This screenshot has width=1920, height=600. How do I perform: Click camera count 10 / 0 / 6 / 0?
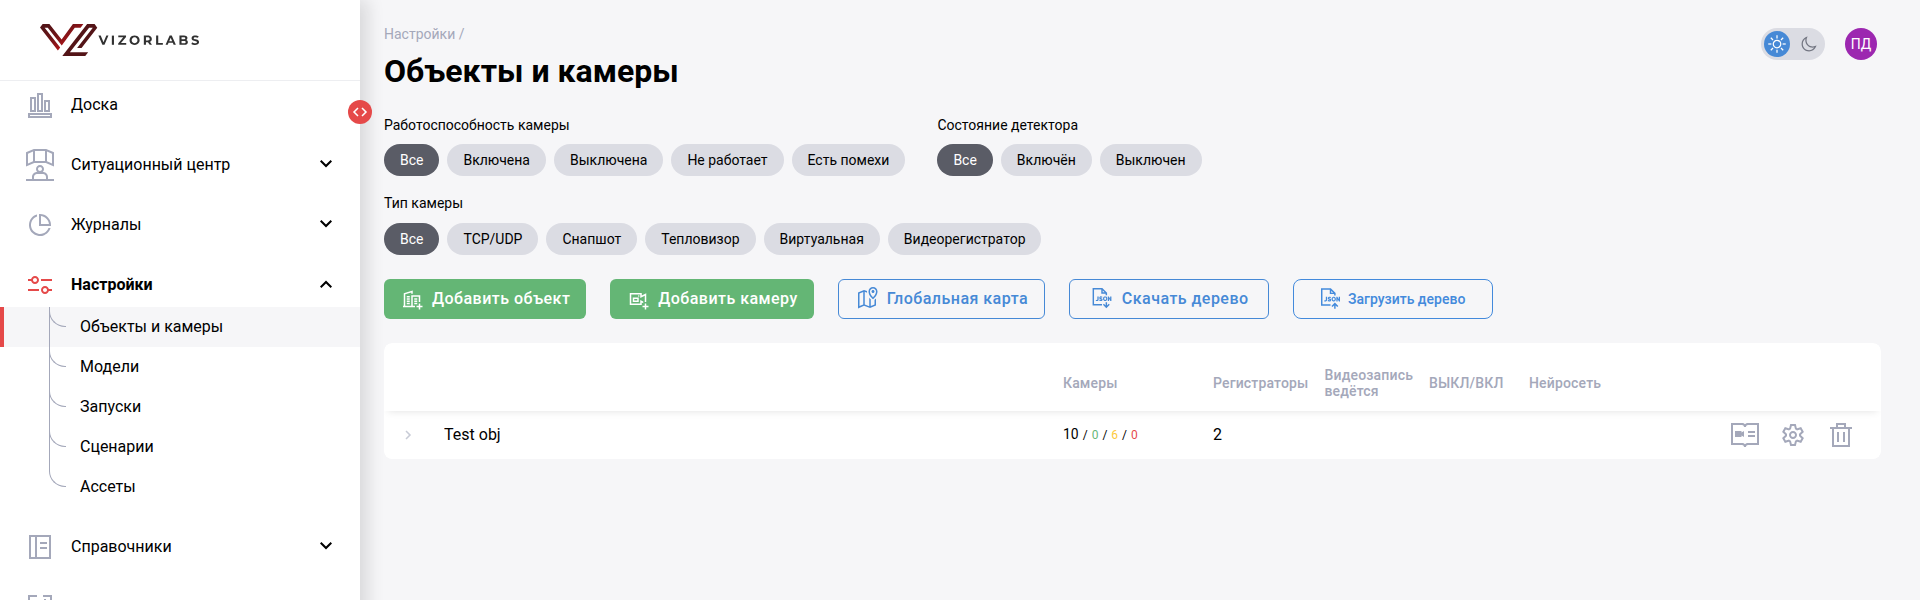coord(1100,435)
